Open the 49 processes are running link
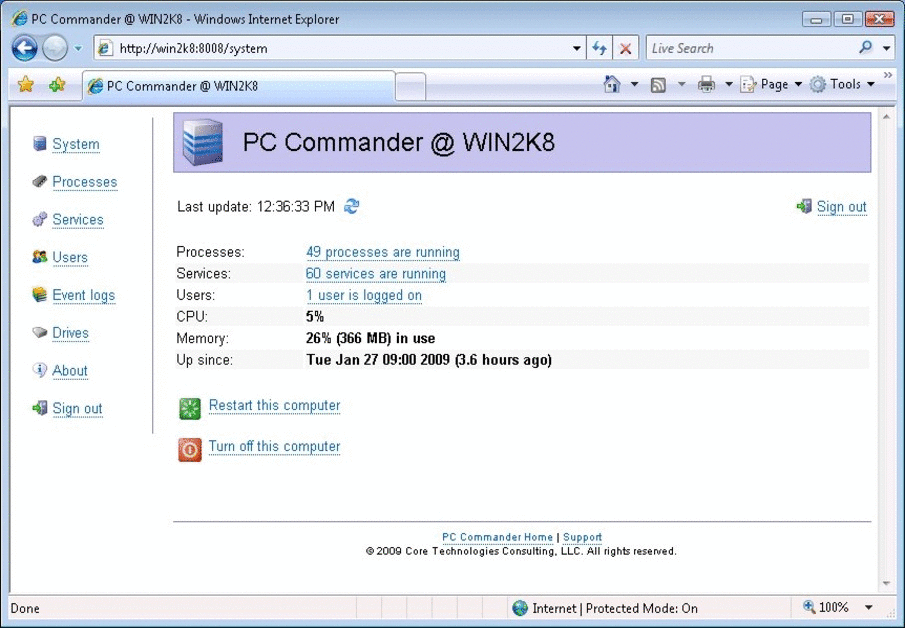Image resolution: width=905 pixels, height=628 pixels. [382, 252]
